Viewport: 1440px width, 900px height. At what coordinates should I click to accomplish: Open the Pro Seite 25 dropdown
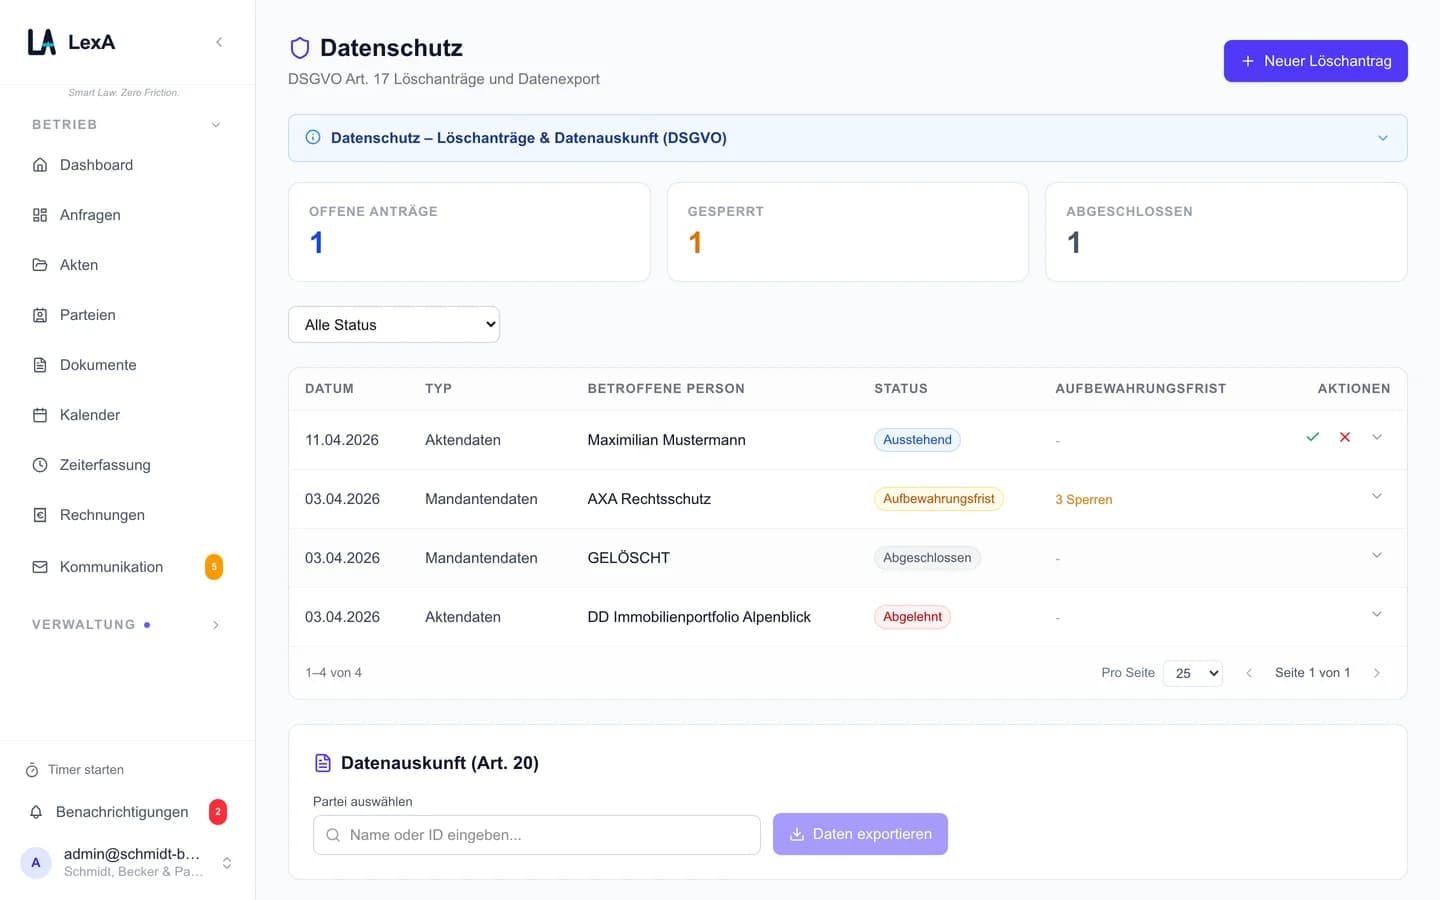(x=1193, y=673)
